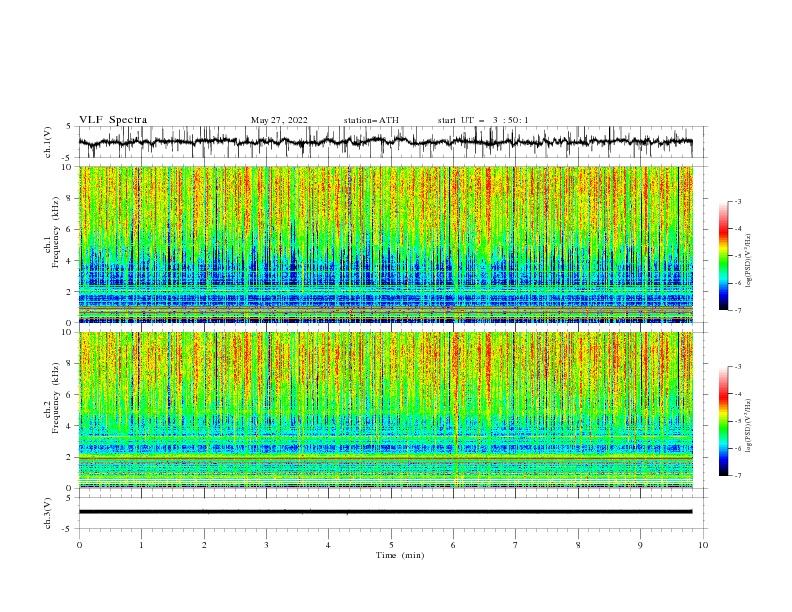Click the ch.1 frequency axis "4" tick label

click(x=69, y=261)
